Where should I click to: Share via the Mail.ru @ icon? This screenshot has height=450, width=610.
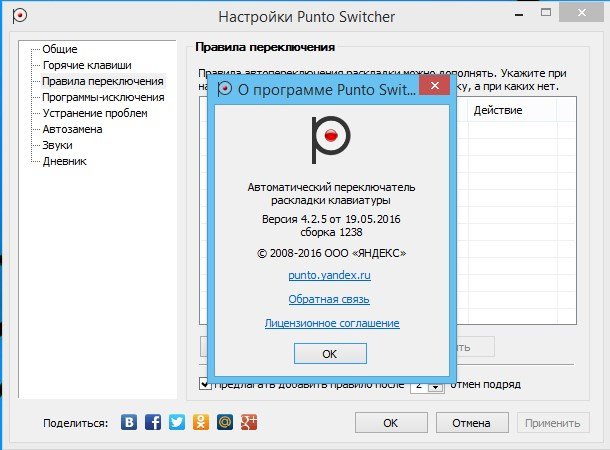pyautogui.click(x=225, y=422)
